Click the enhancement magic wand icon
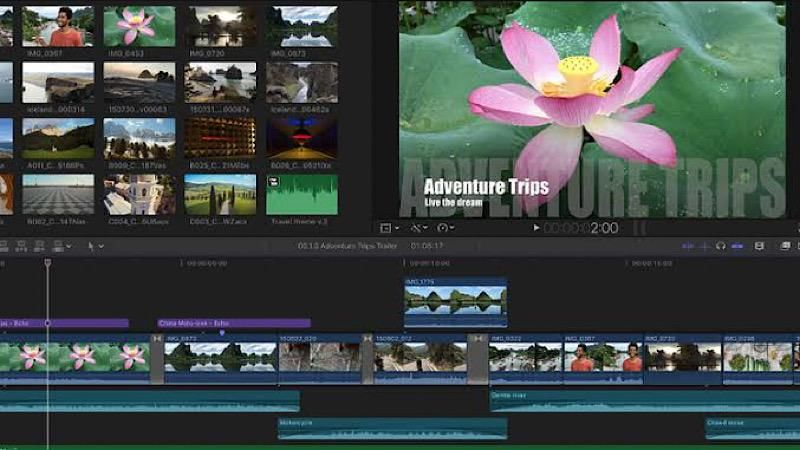 pos(417,228)
